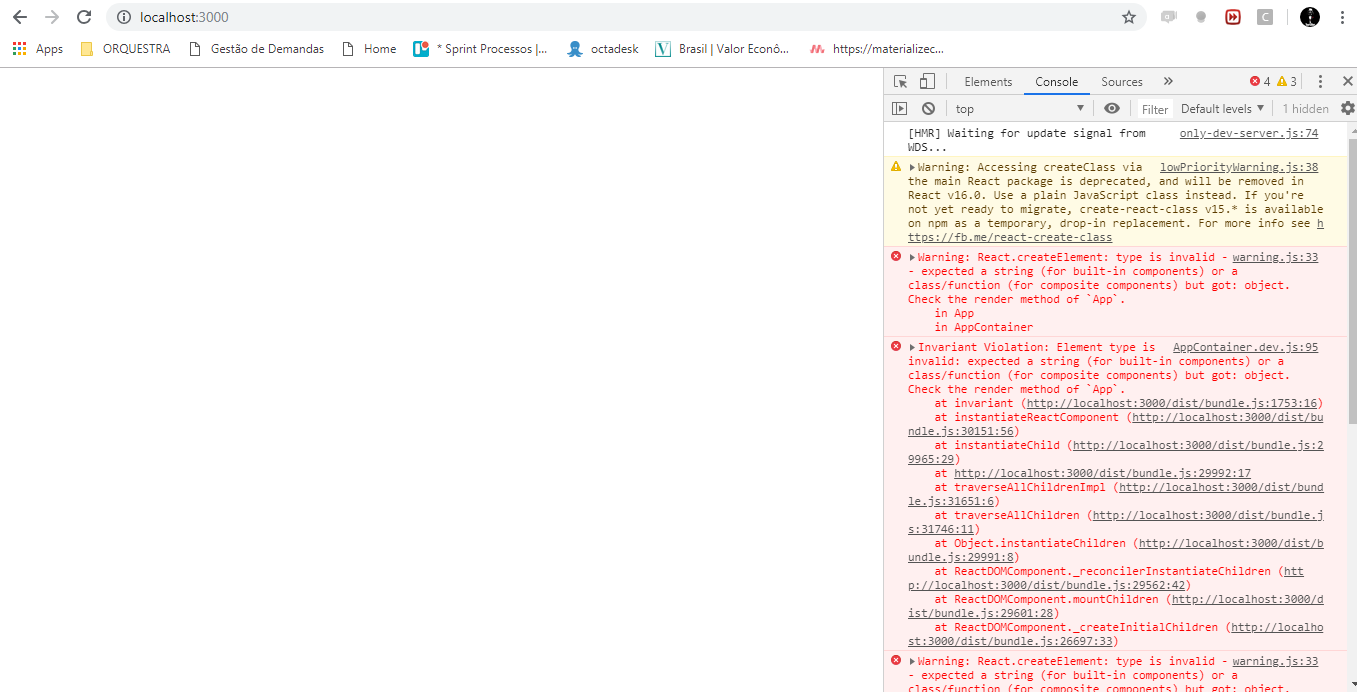Show the console drawer
The width and height of the screenshot is (1357, 692).
tap(899, 108)
